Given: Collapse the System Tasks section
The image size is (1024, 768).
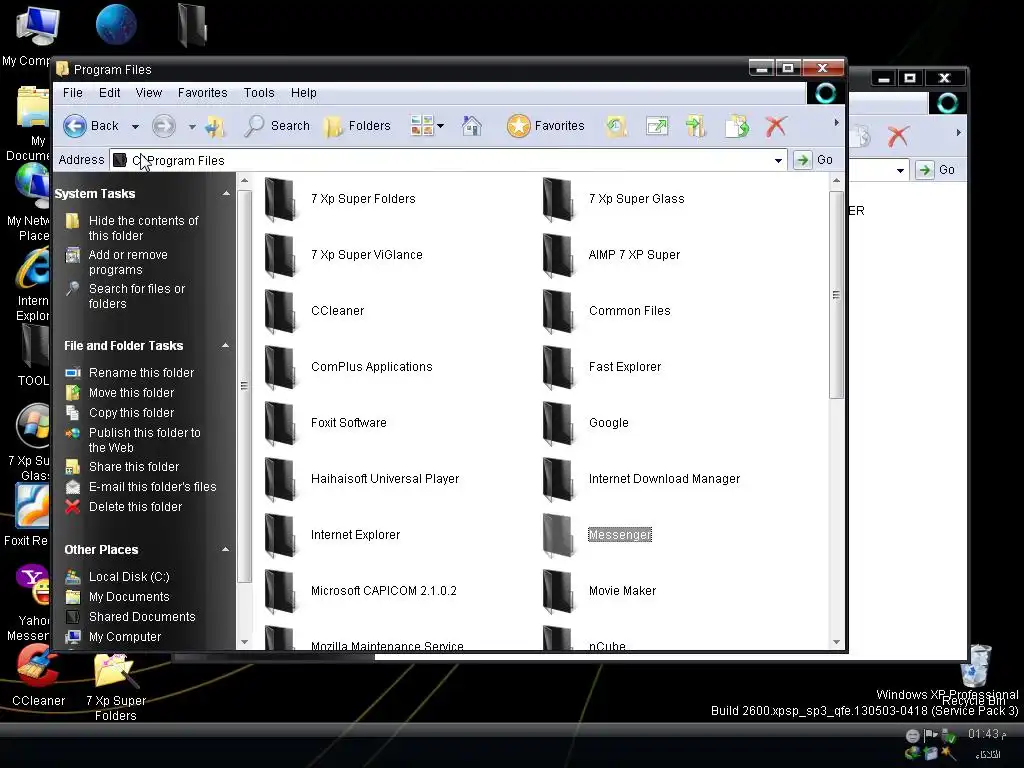Looking at the screenshot, I should 226,193.
